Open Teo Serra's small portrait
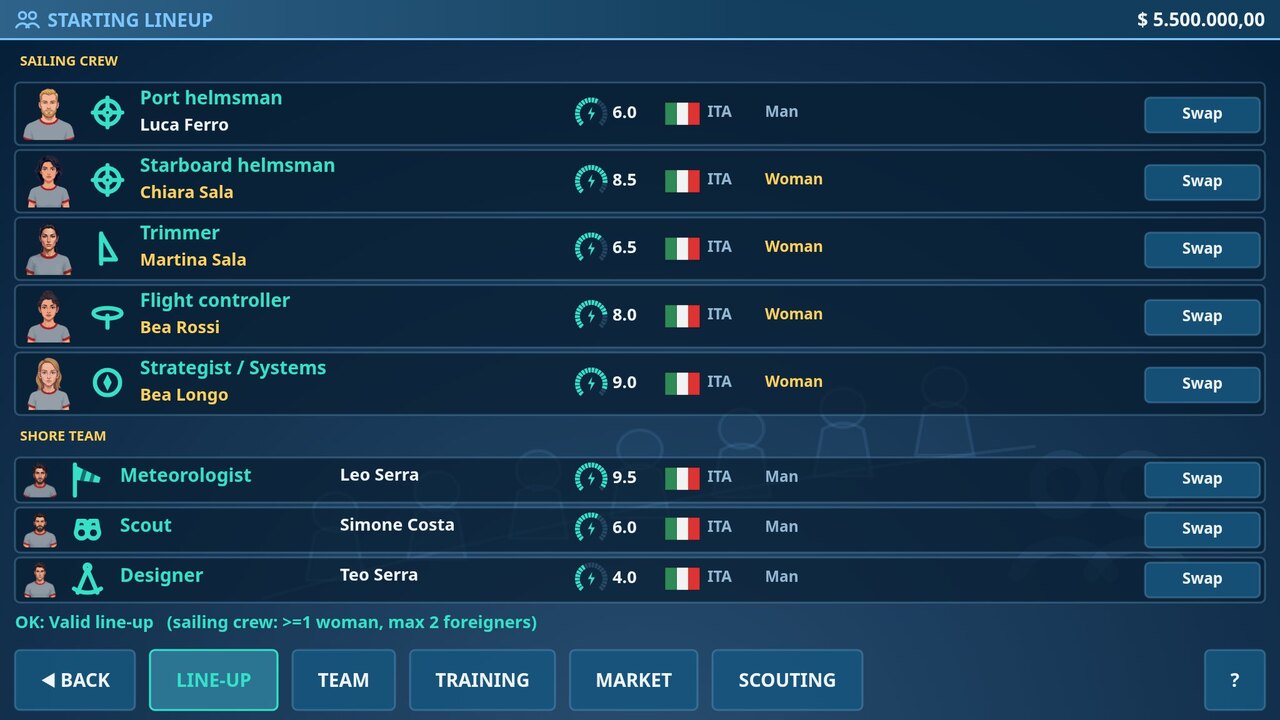Image resolution: width=1280 pixels, height=720 pixels. click(x=40, y=580)
